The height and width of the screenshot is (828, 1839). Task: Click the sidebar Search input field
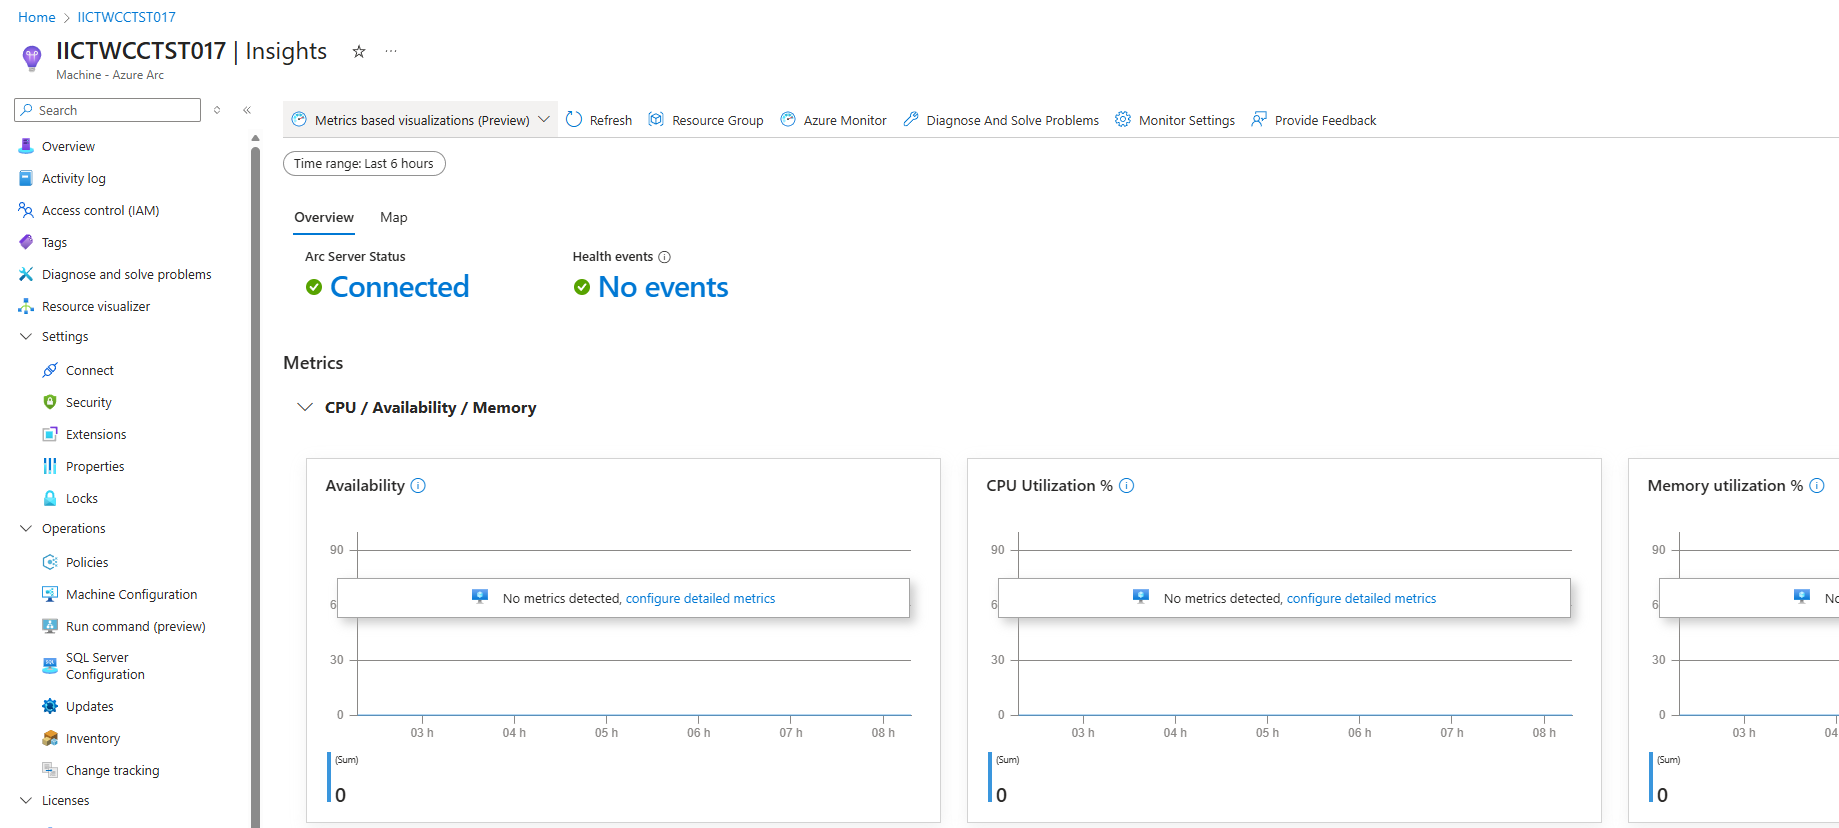pos(108,110)
